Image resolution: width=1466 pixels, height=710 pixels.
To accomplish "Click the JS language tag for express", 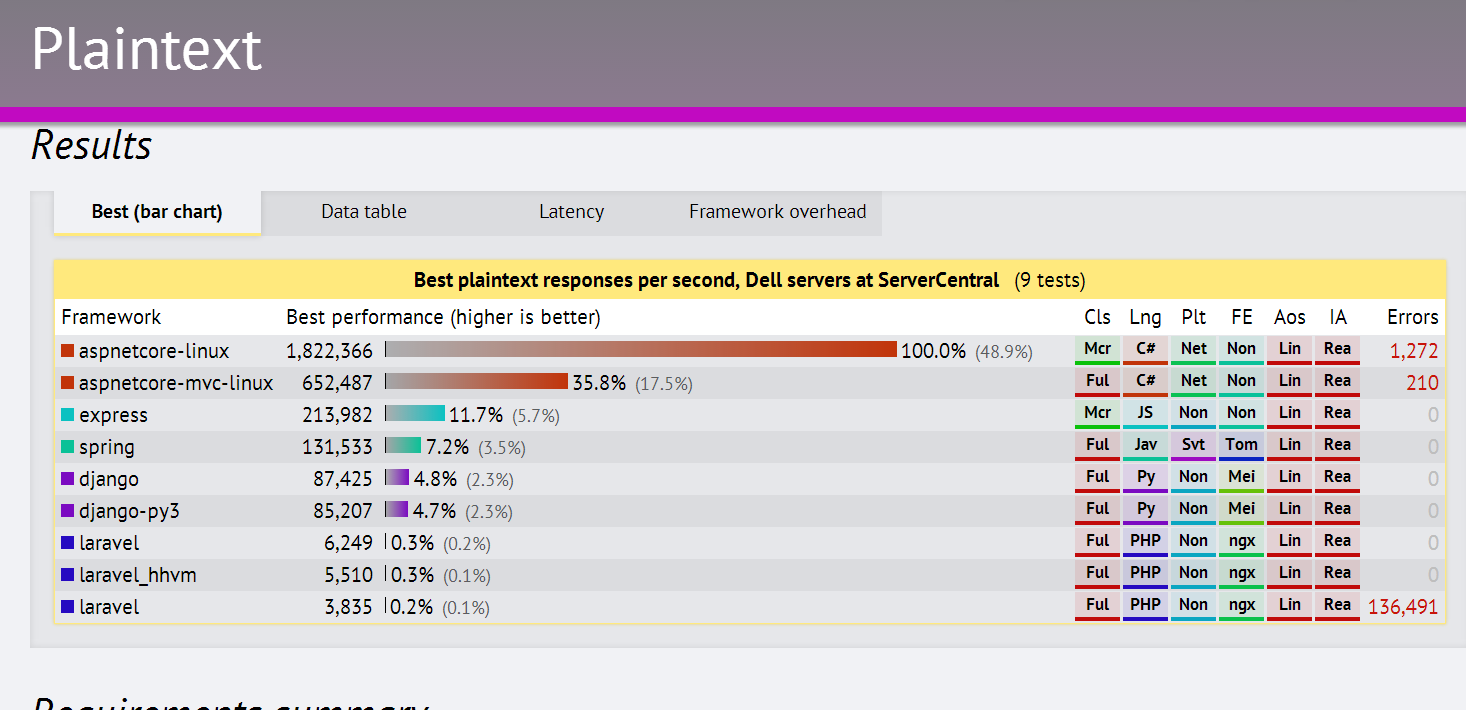I will [1145, 414].
